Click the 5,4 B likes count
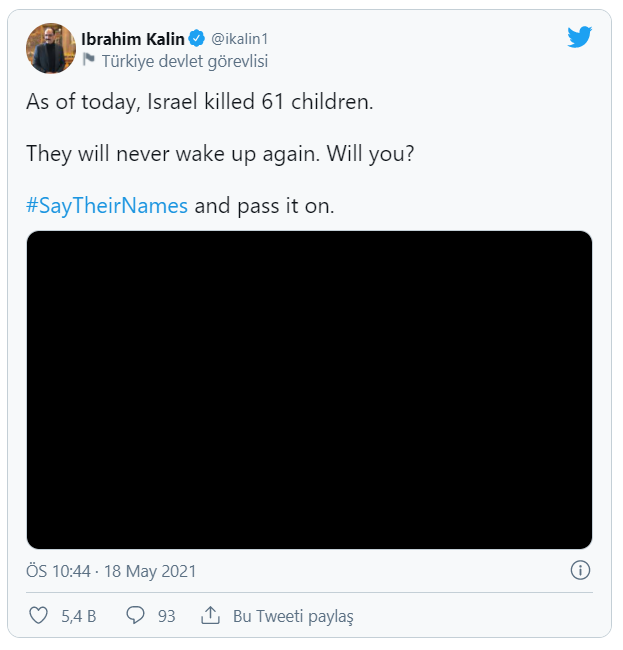 [x=79, y=616]
